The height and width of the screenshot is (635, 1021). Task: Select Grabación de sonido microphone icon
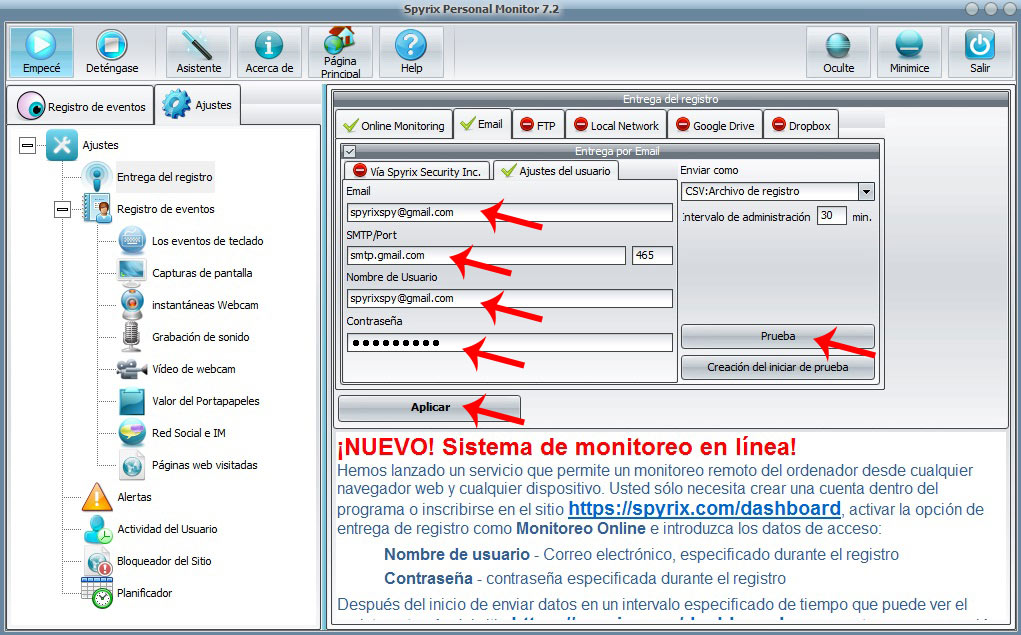pos(132,337)
